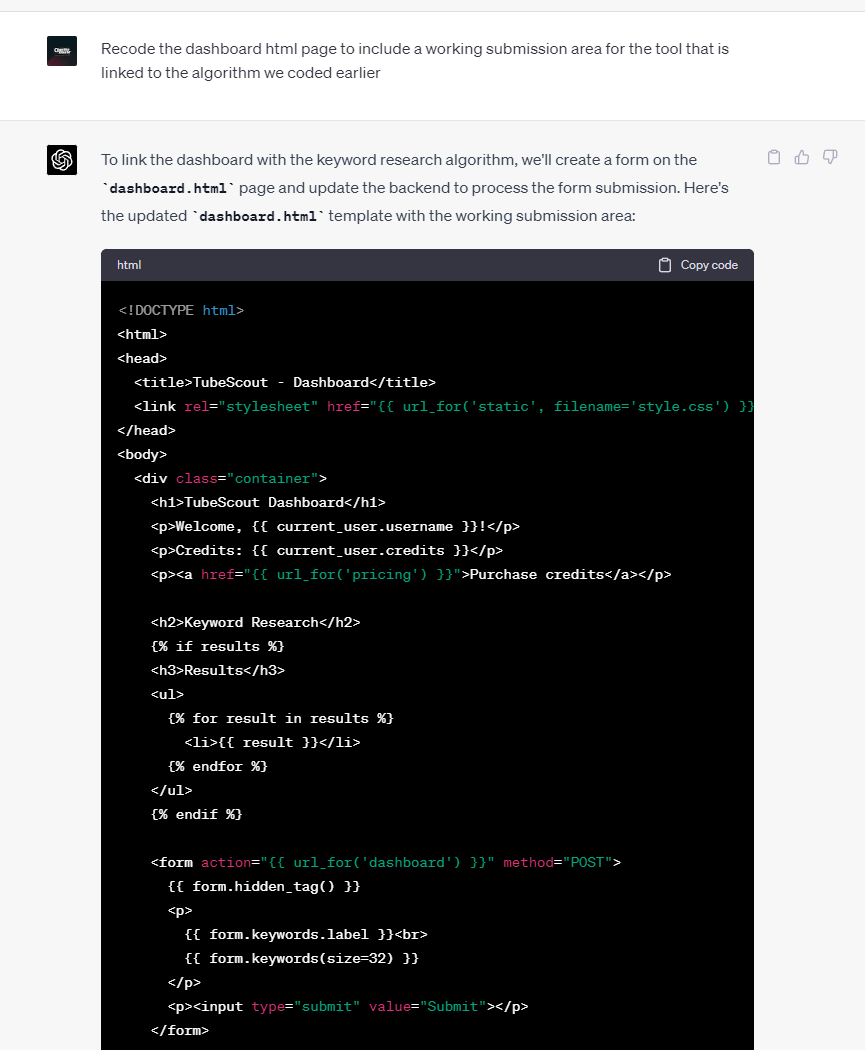The height and width of the screenshot is (1050, 865).
Task: Click the html language label of code block
Action: 129,265
